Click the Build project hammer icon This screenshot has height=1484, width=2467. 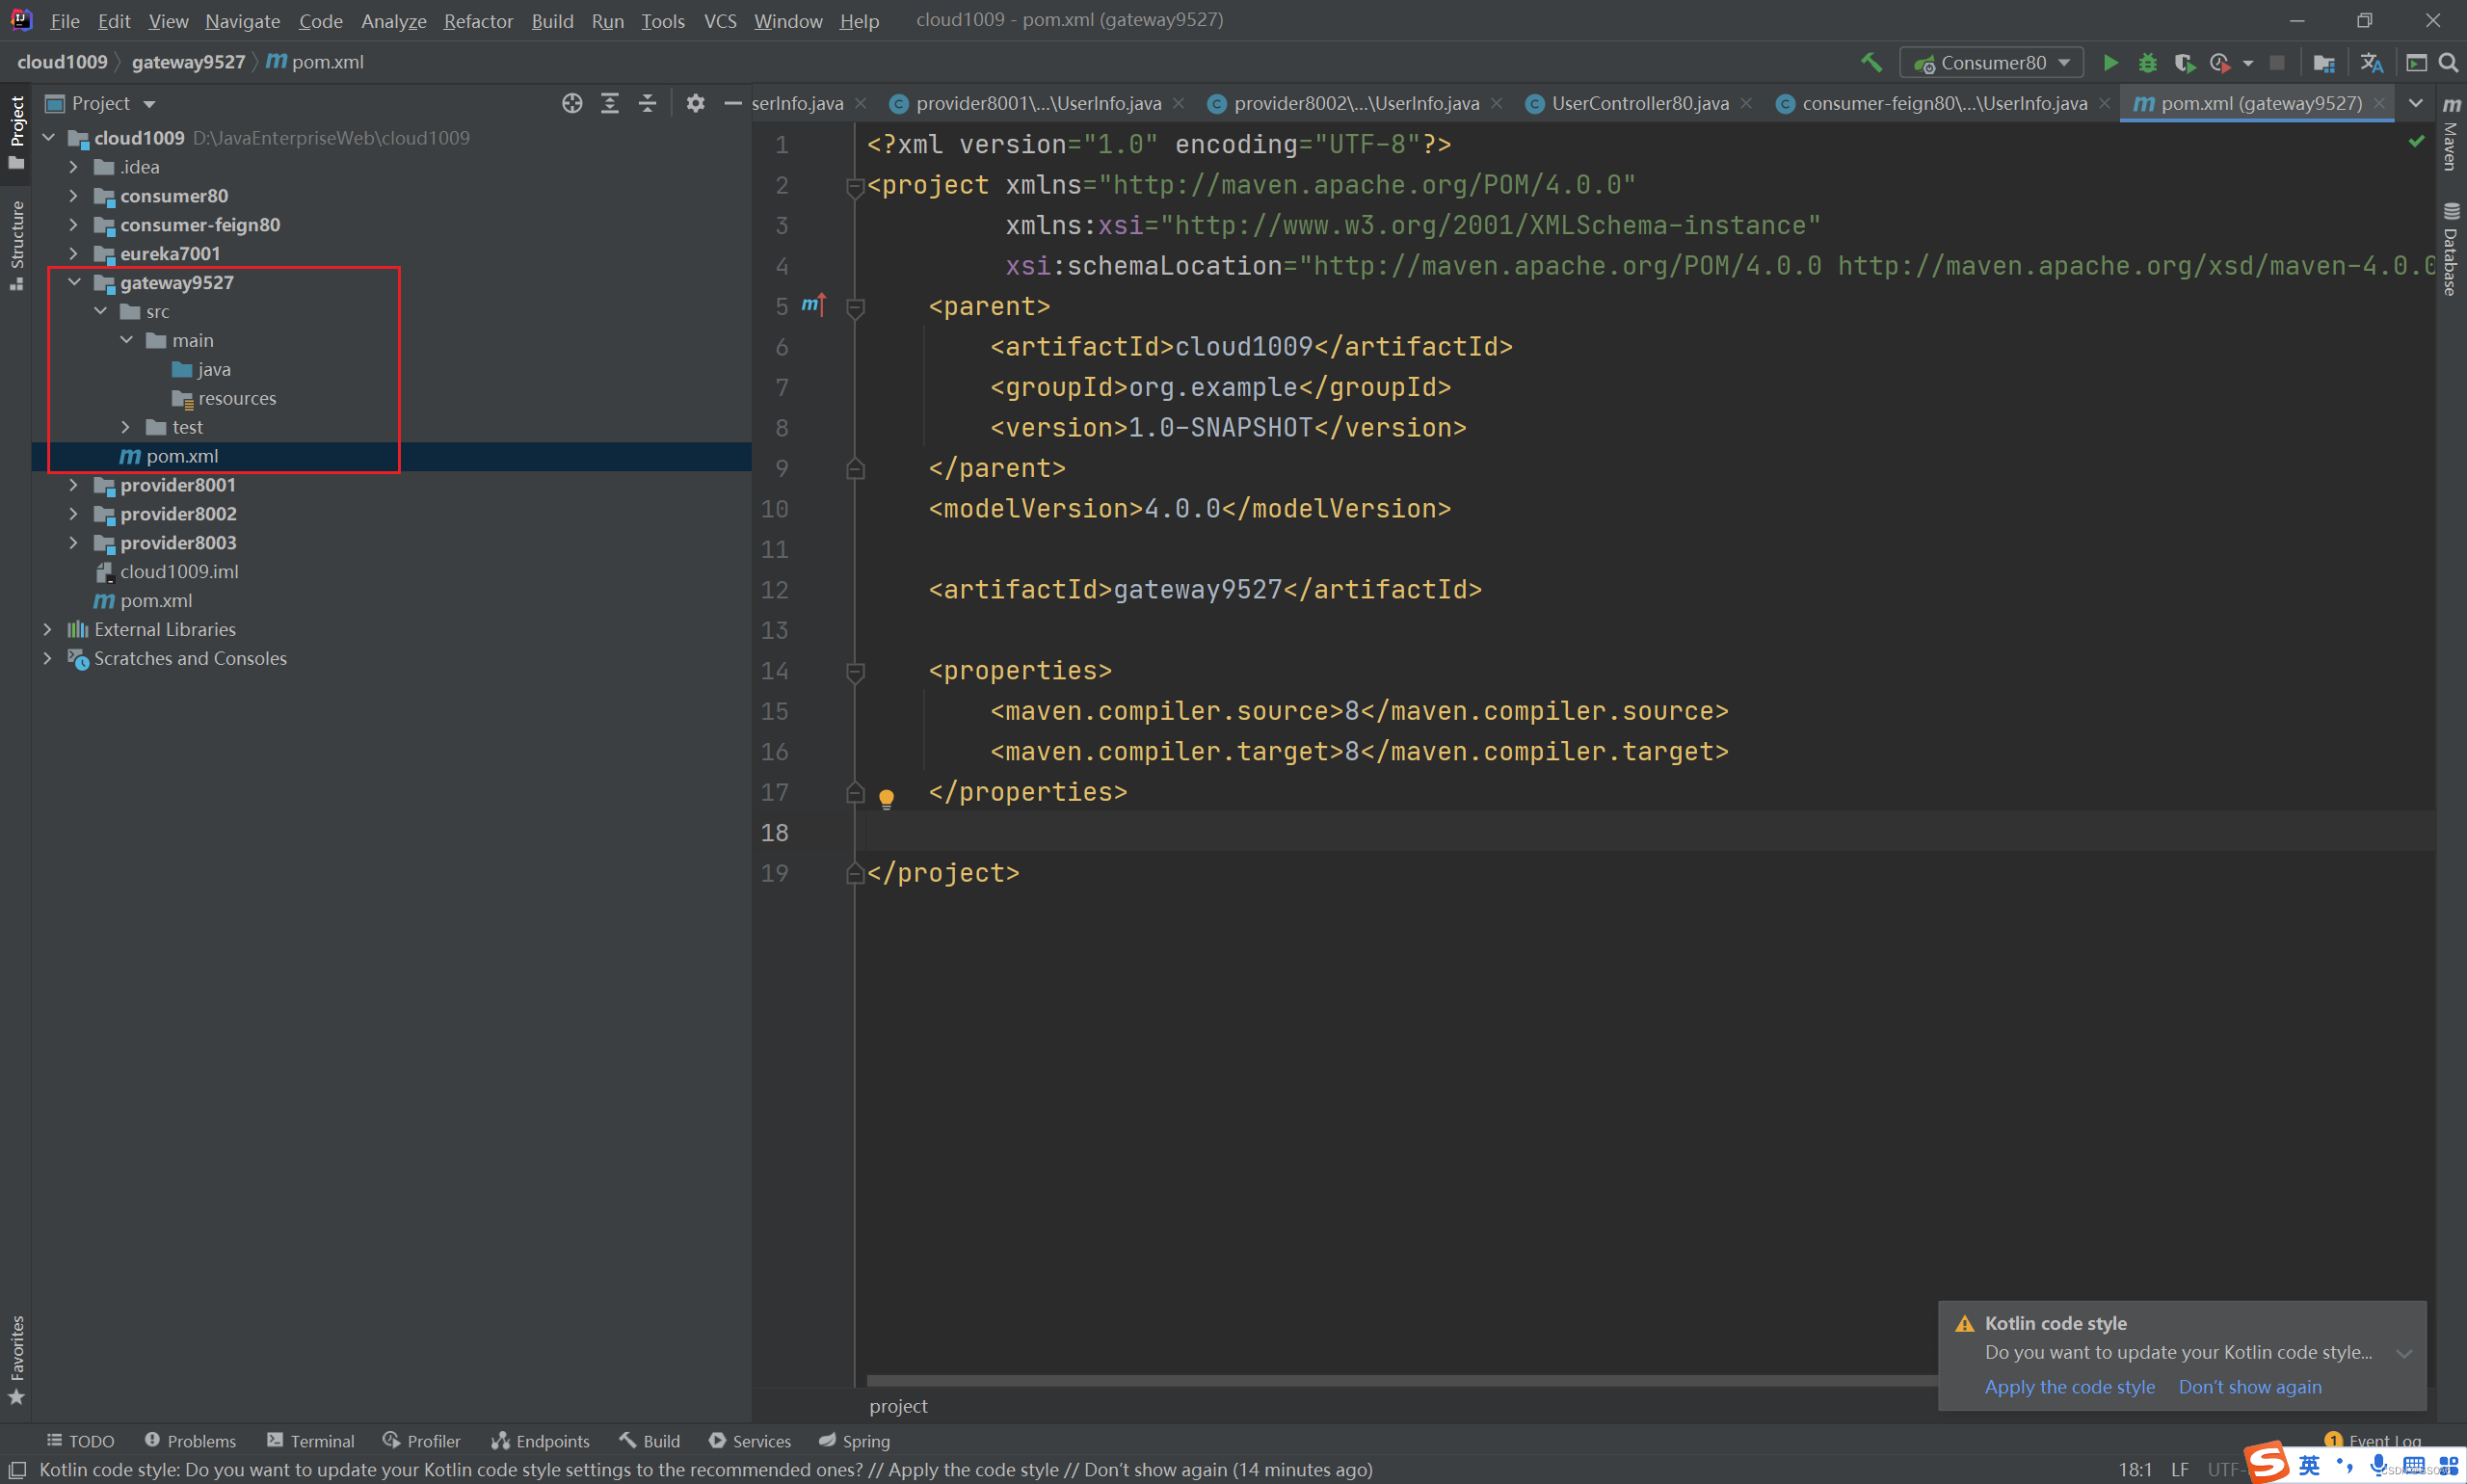tap(1871, 62)
